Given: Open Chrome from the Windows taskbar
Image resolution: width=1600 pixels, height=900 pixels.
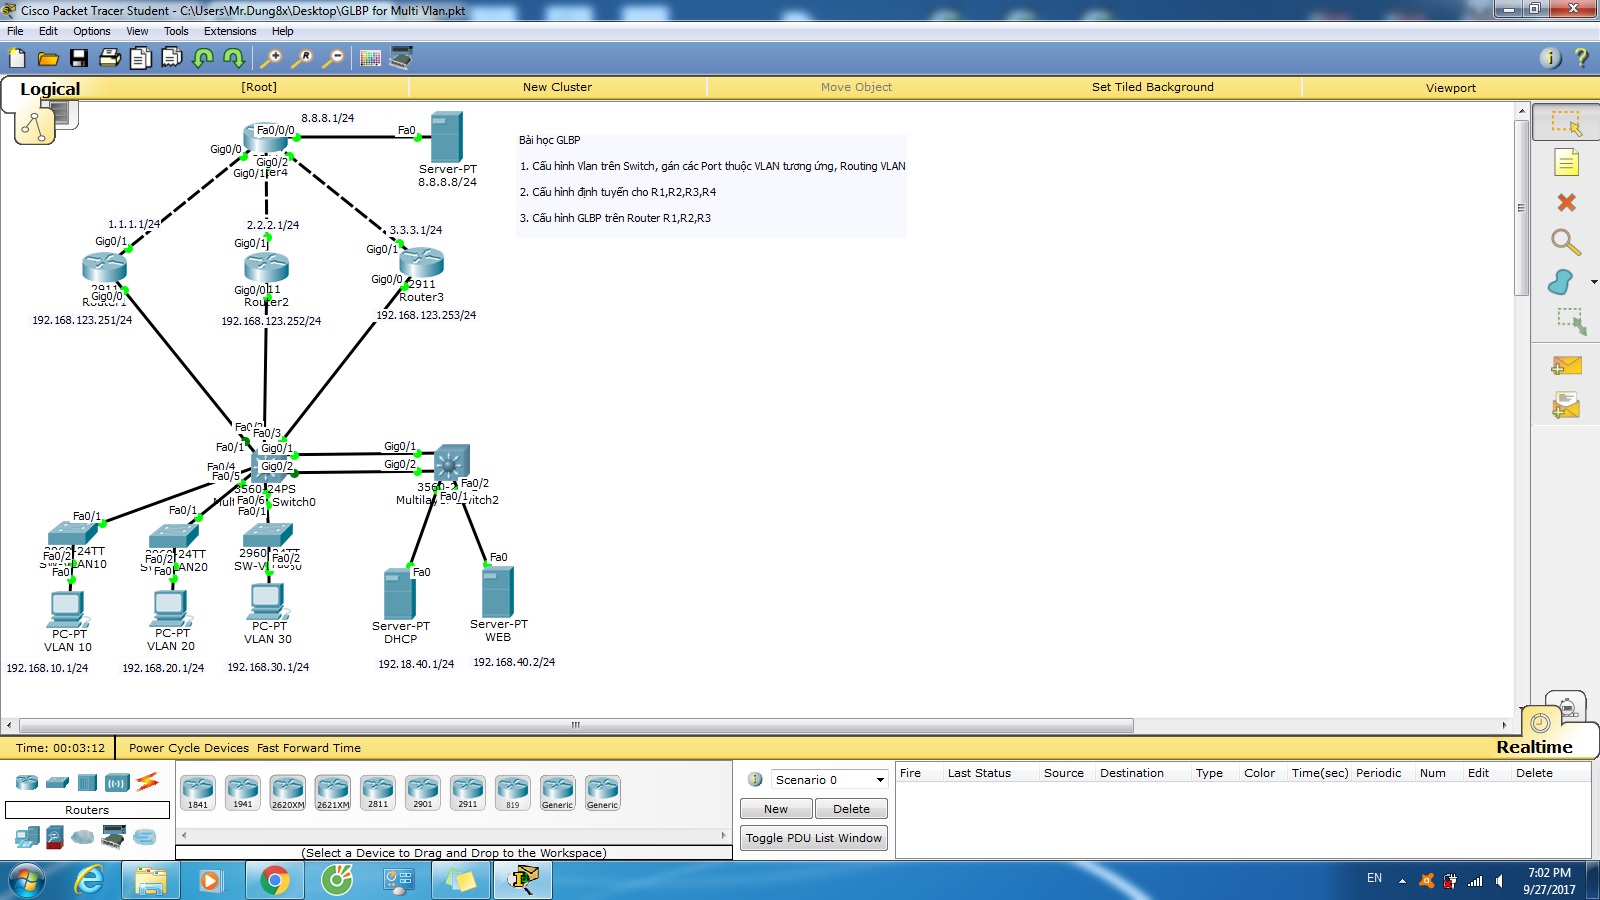Looking at the screenshot, I should pyautogui.click(x=274, y=880).
